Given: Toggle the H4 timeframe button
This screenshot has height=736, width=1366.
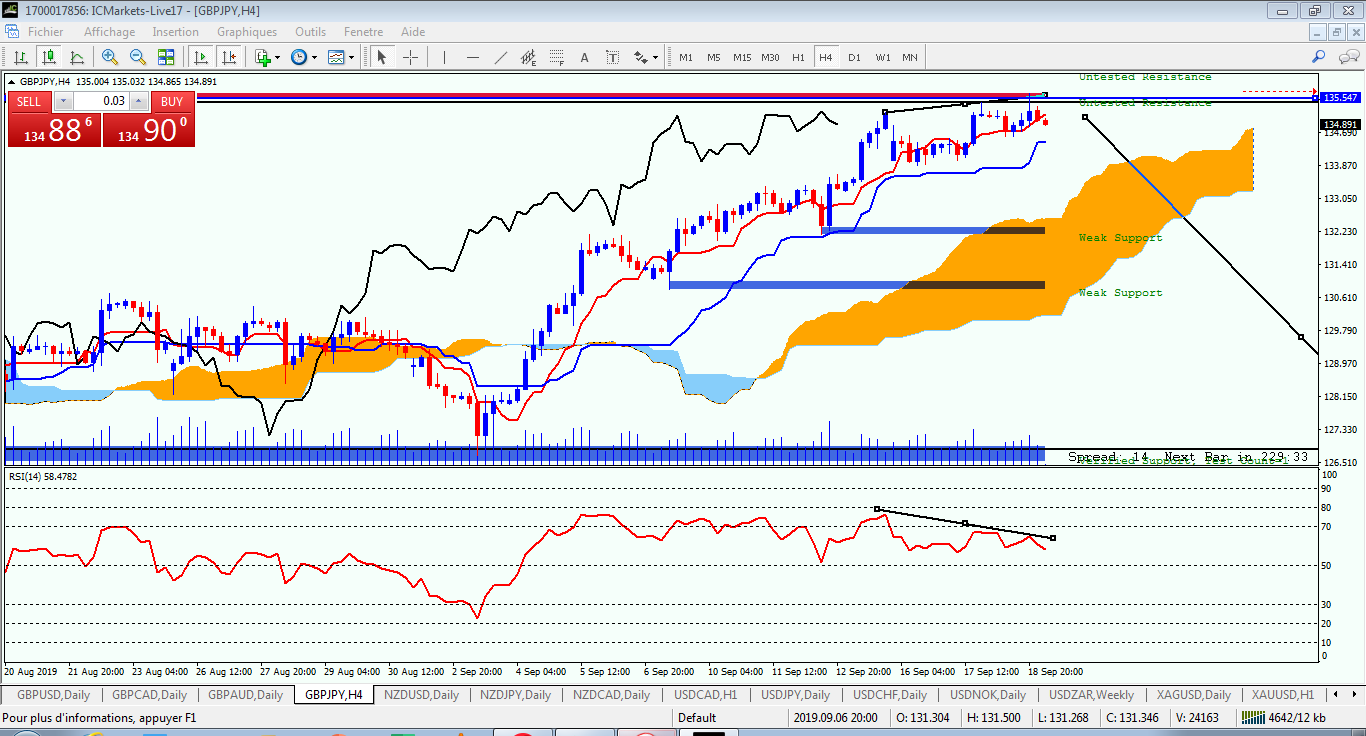Looking at the screenshot, I should pyautogui.click(x=826, y=57).
